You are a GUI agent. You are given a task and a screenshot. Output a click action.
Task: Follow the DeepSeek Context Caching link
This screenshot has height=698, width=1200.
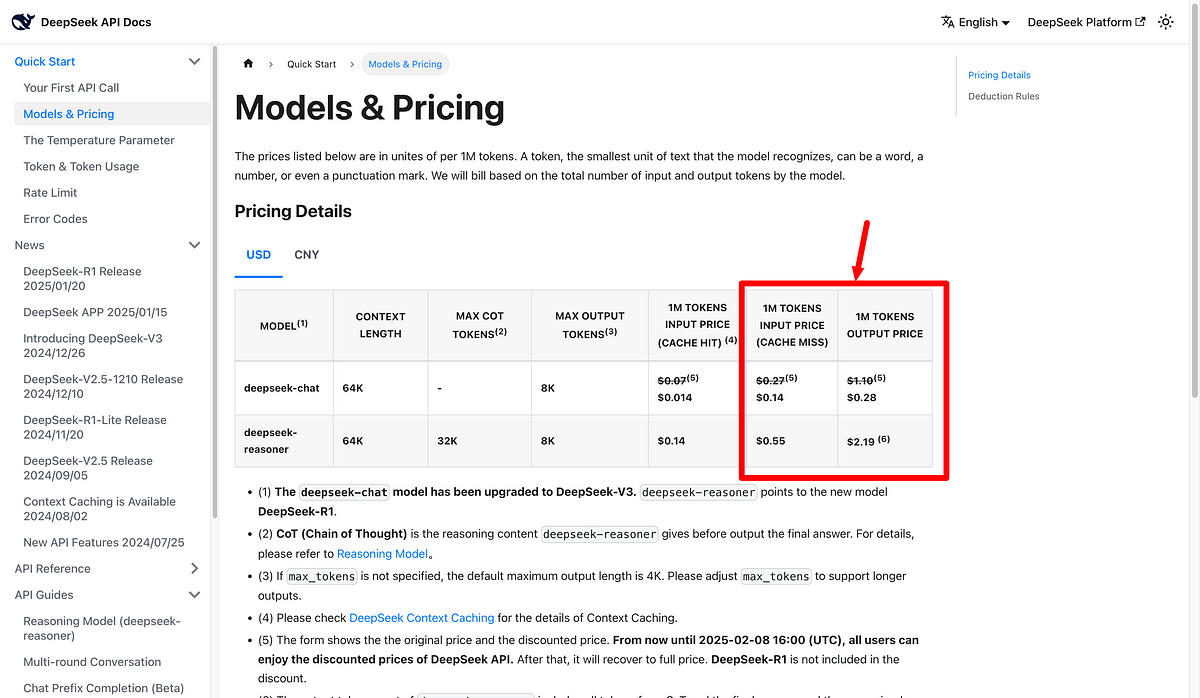pos(422,618)
